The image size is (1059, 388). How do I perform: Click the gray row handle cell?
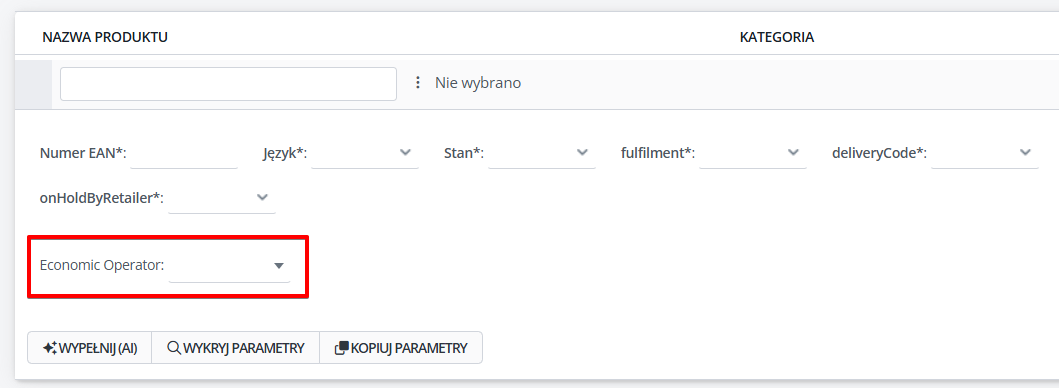click(33, 84)
